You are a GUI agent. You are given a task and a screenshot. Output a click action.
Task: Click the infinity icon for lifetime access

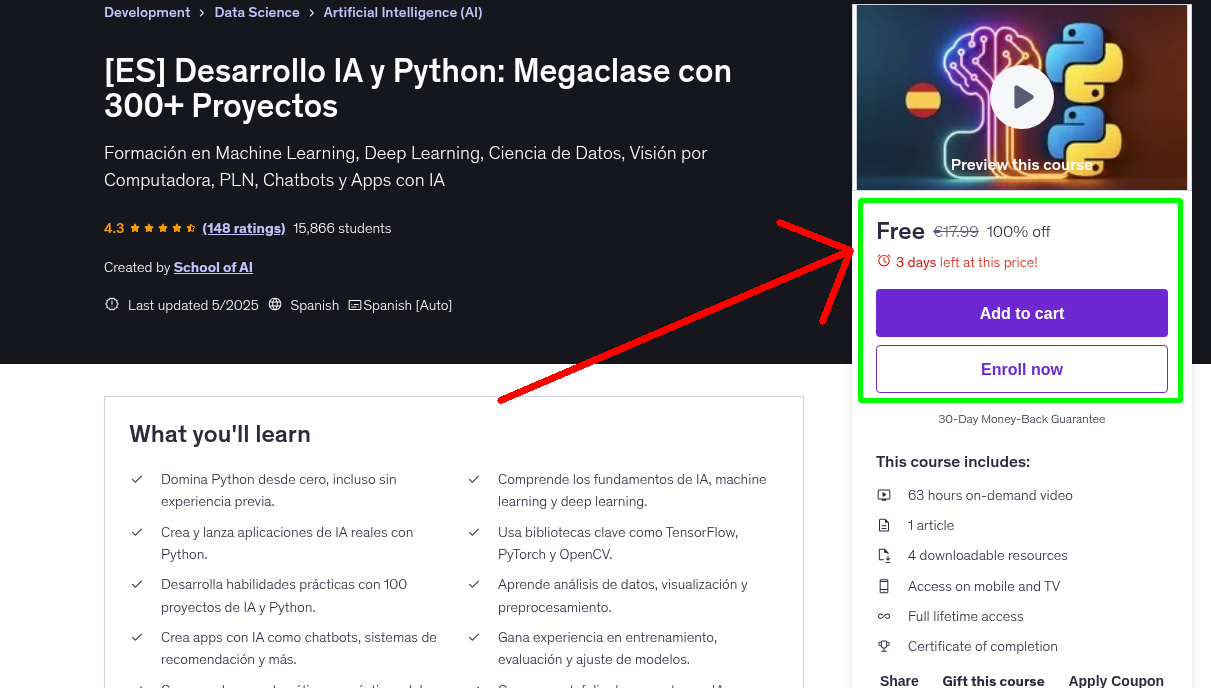point(884,616)
